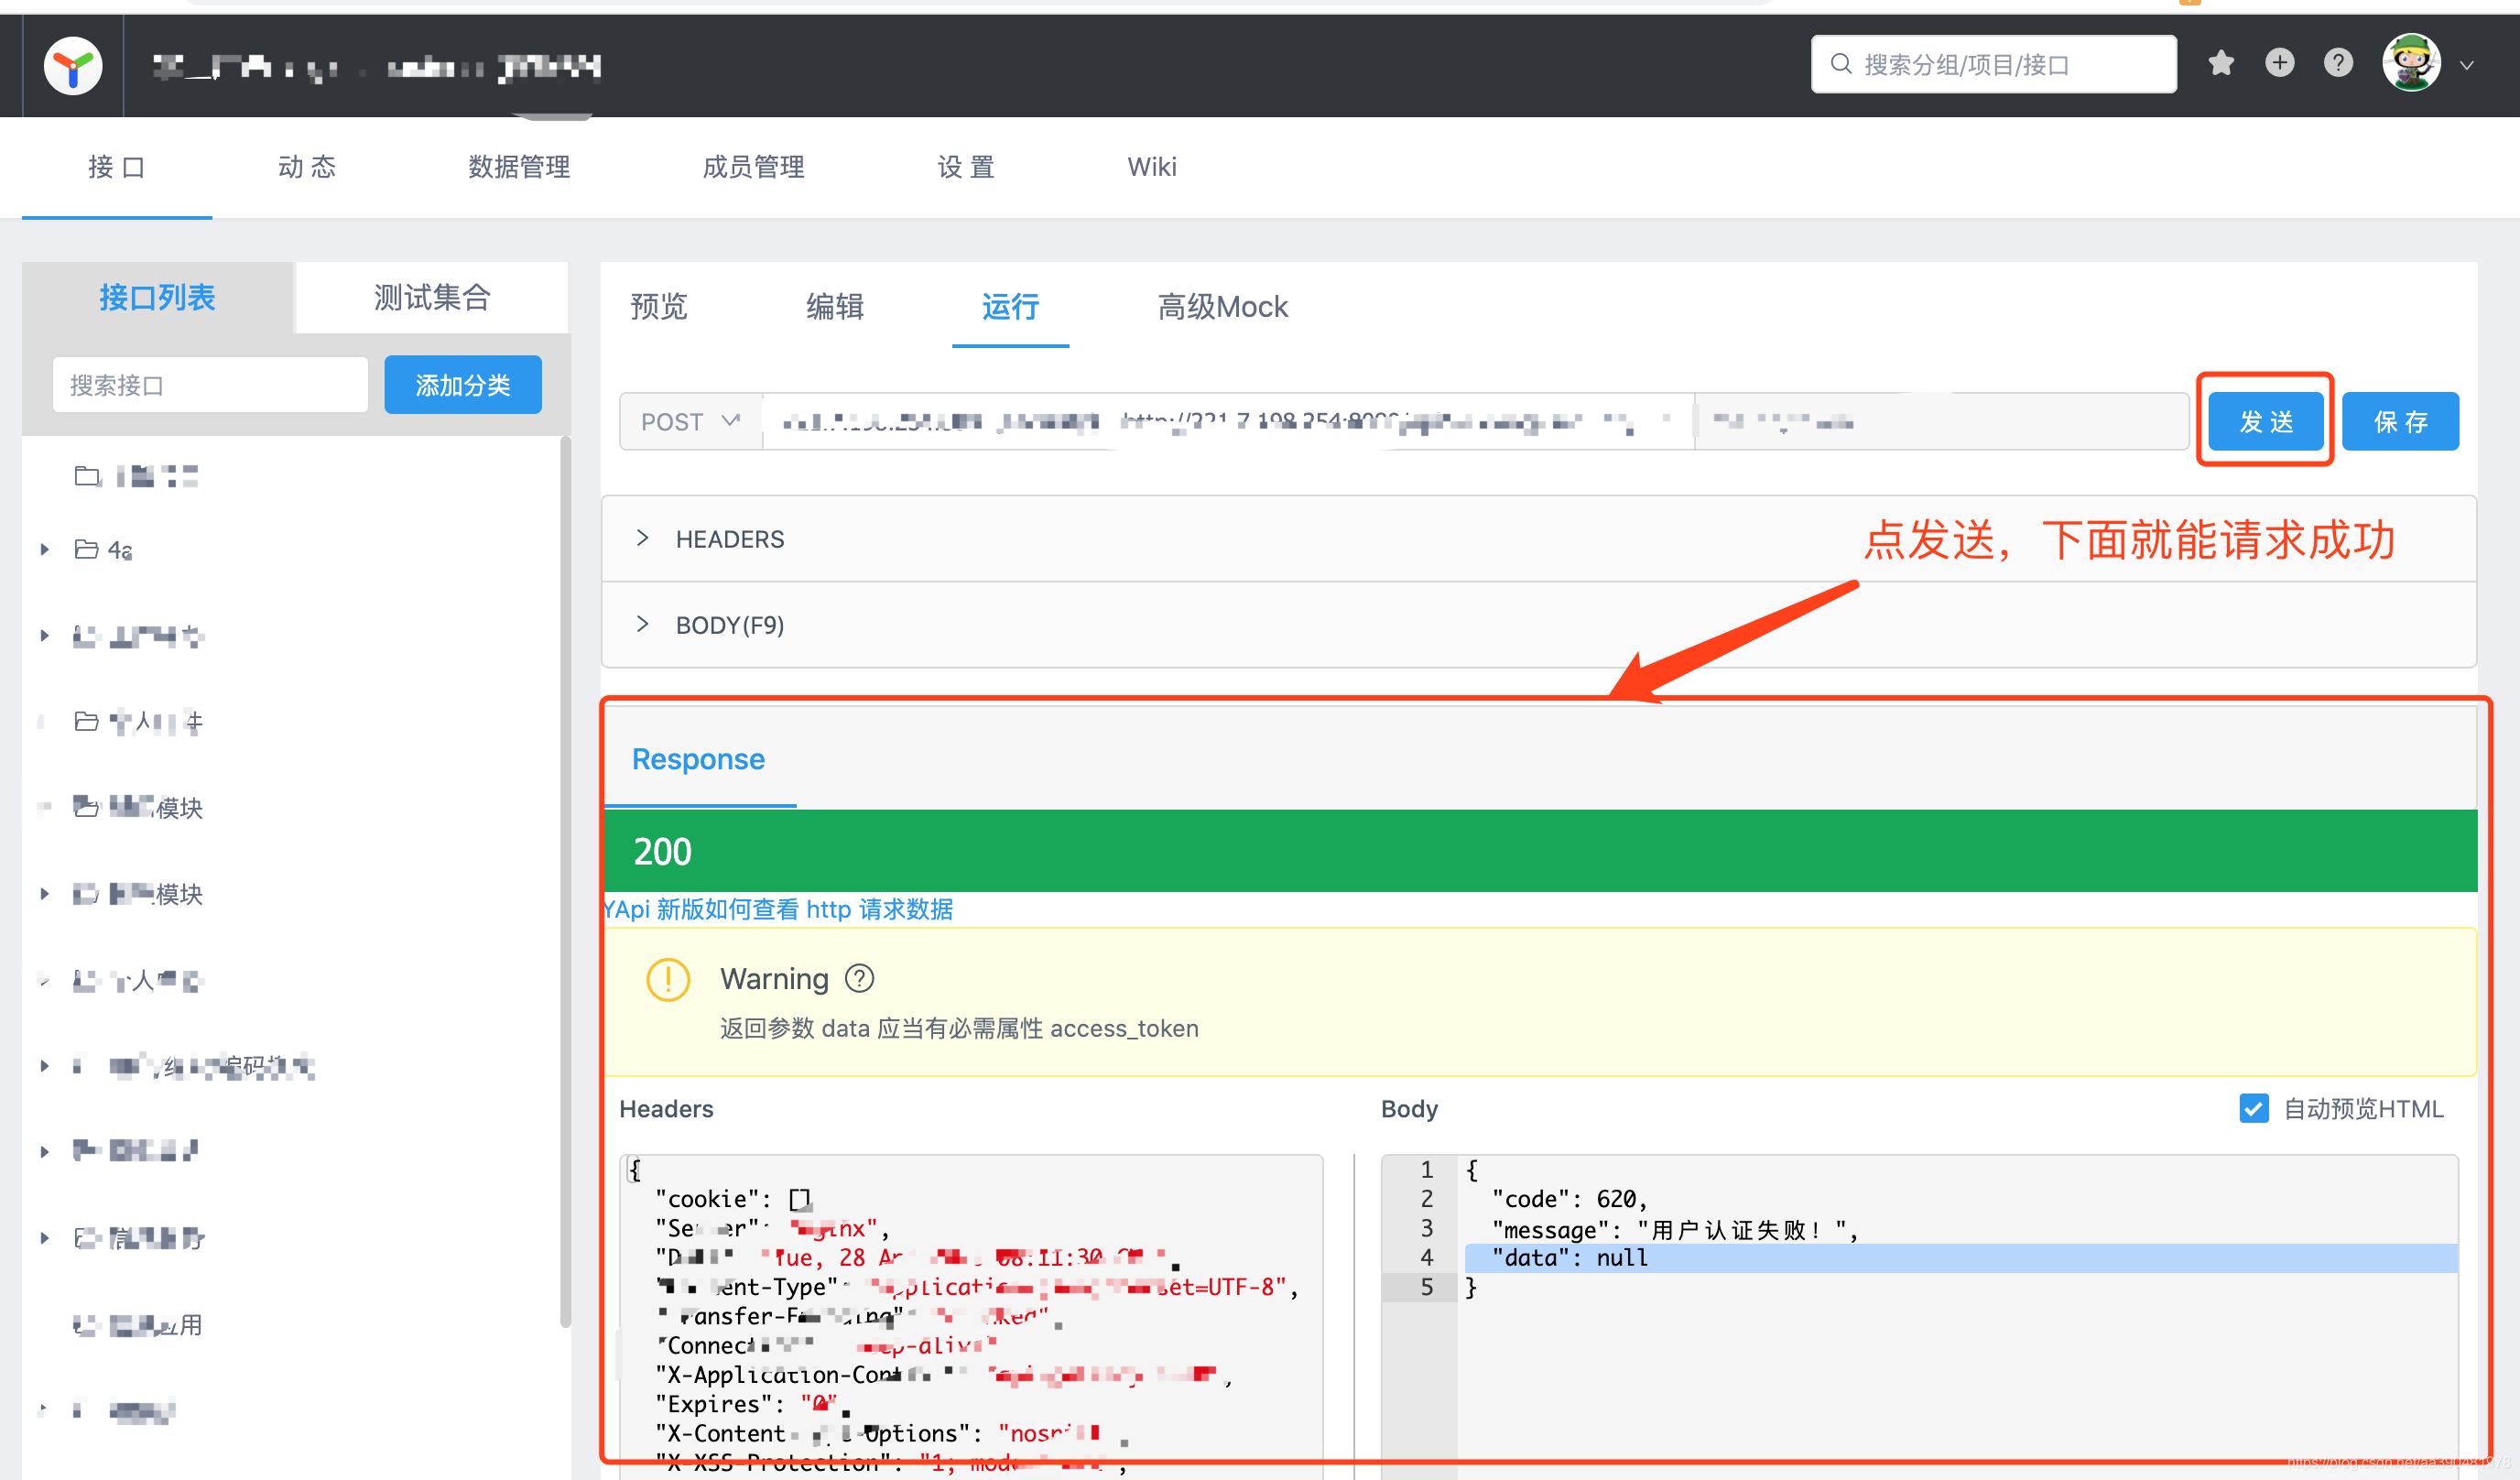Image resolution: width=2520 pixels, height=1480 pixels.
Task: Open help via question mark icon
Action: pos(2337,64)
